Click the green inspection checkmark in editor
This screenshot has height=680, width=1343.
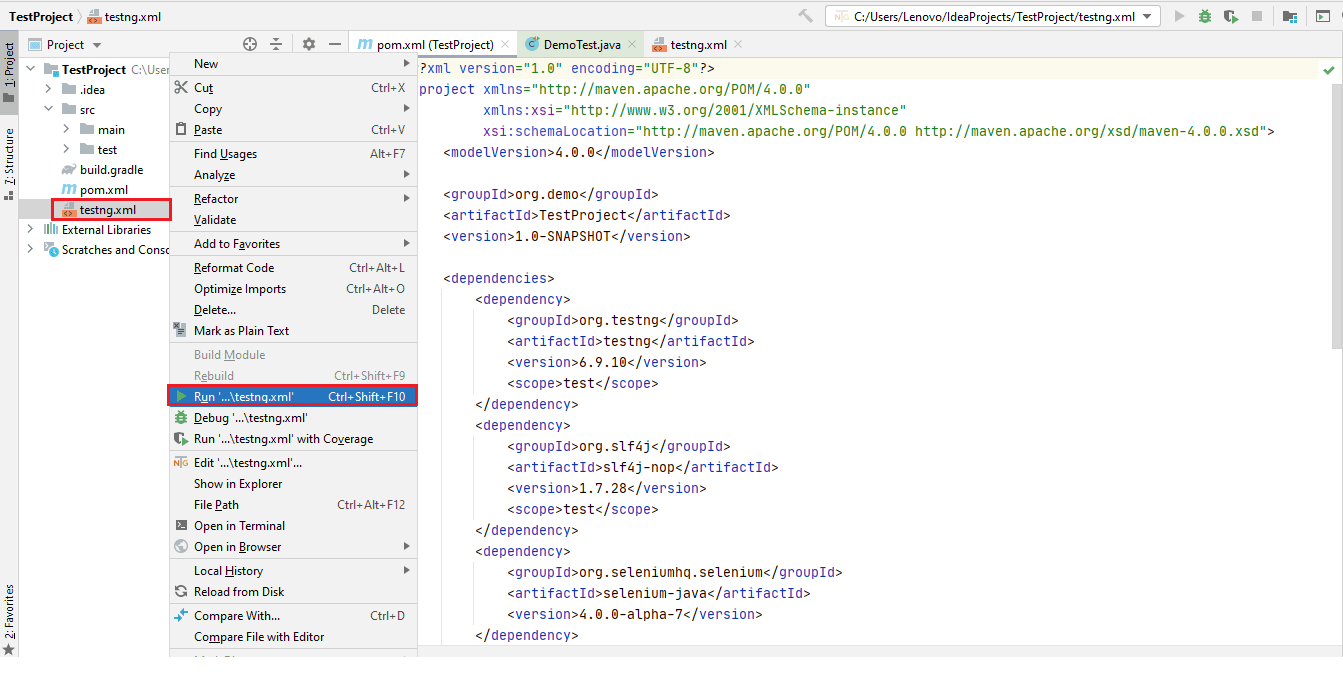coord(1328,70)
